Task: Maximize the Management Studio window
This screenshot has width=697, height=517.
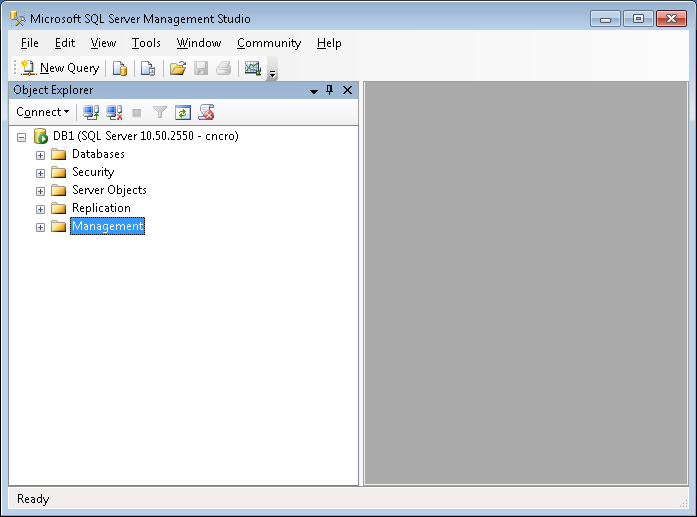Action: click(x=638, y=19)
